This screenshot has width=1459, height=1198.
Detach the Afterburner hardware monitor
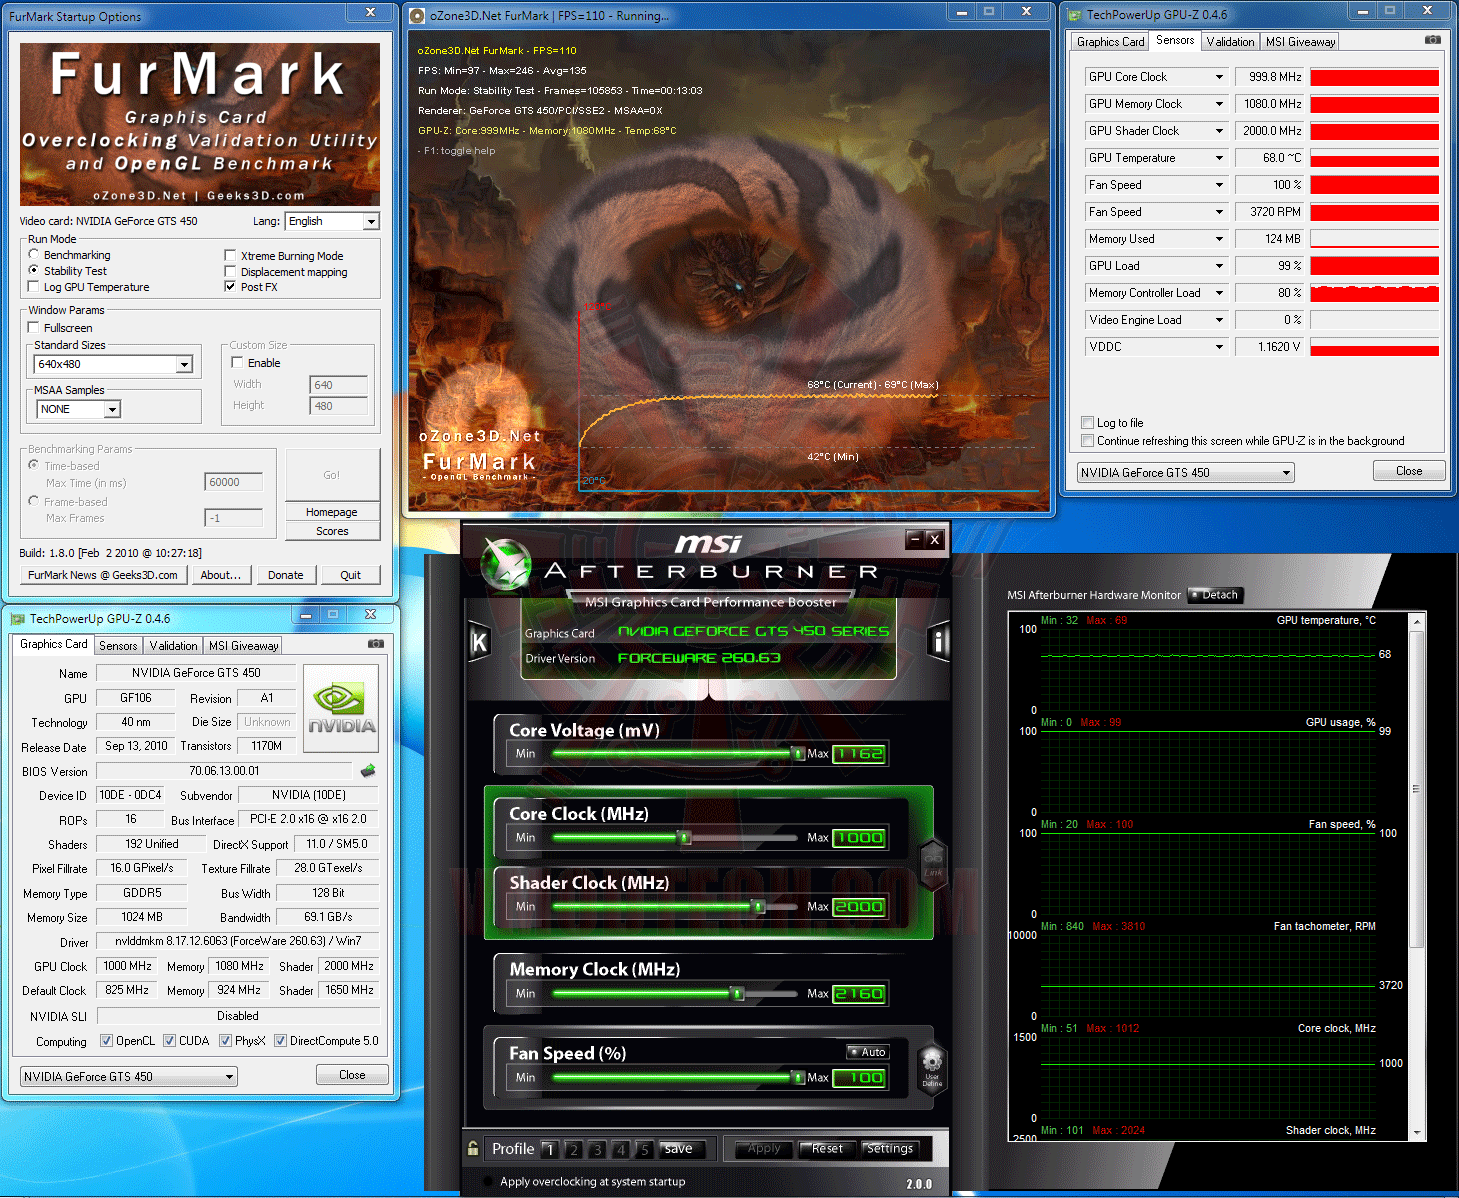click(1214, 595)
